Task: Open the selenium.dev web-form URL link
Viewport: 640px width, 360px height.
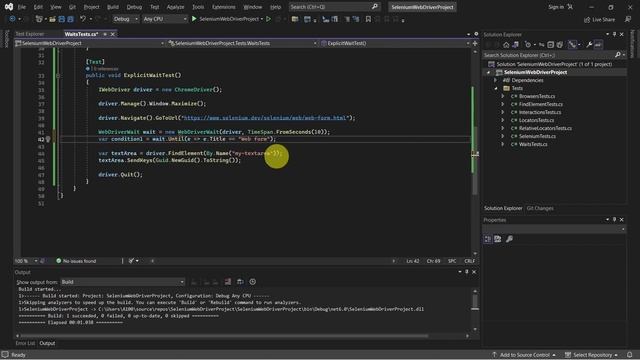Action: [264, 118]
